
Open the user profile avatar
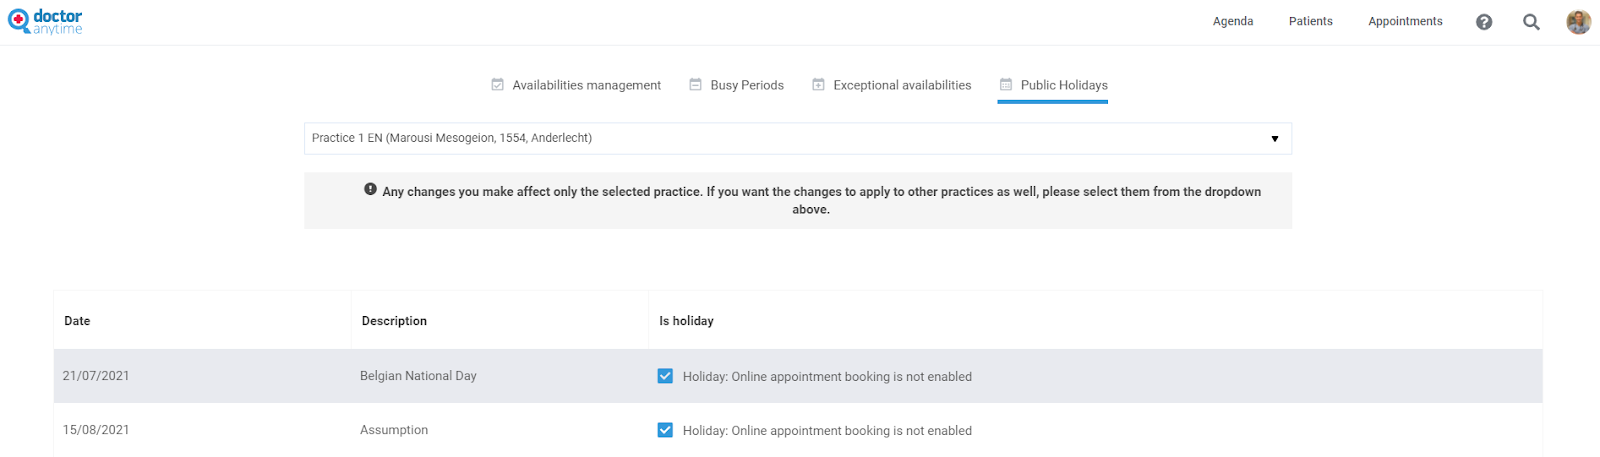pos(1578,22)
